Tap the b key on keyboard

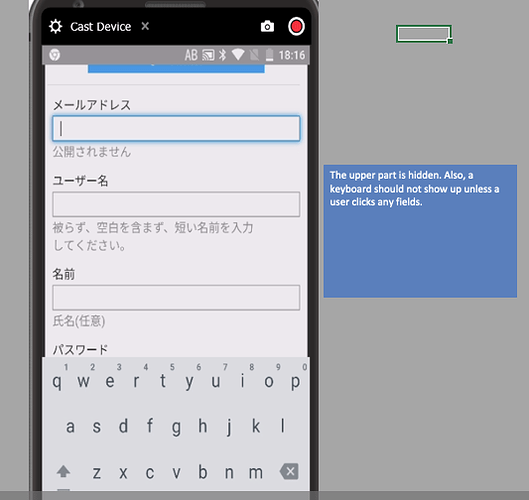(x=202, y=472)
